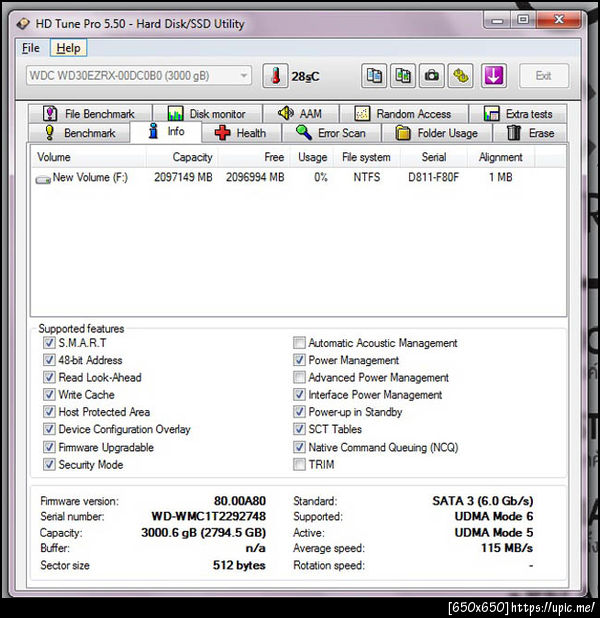Sort by the File system column header
600x618 pixels.
pyautogui.click(x=367, y=157)
